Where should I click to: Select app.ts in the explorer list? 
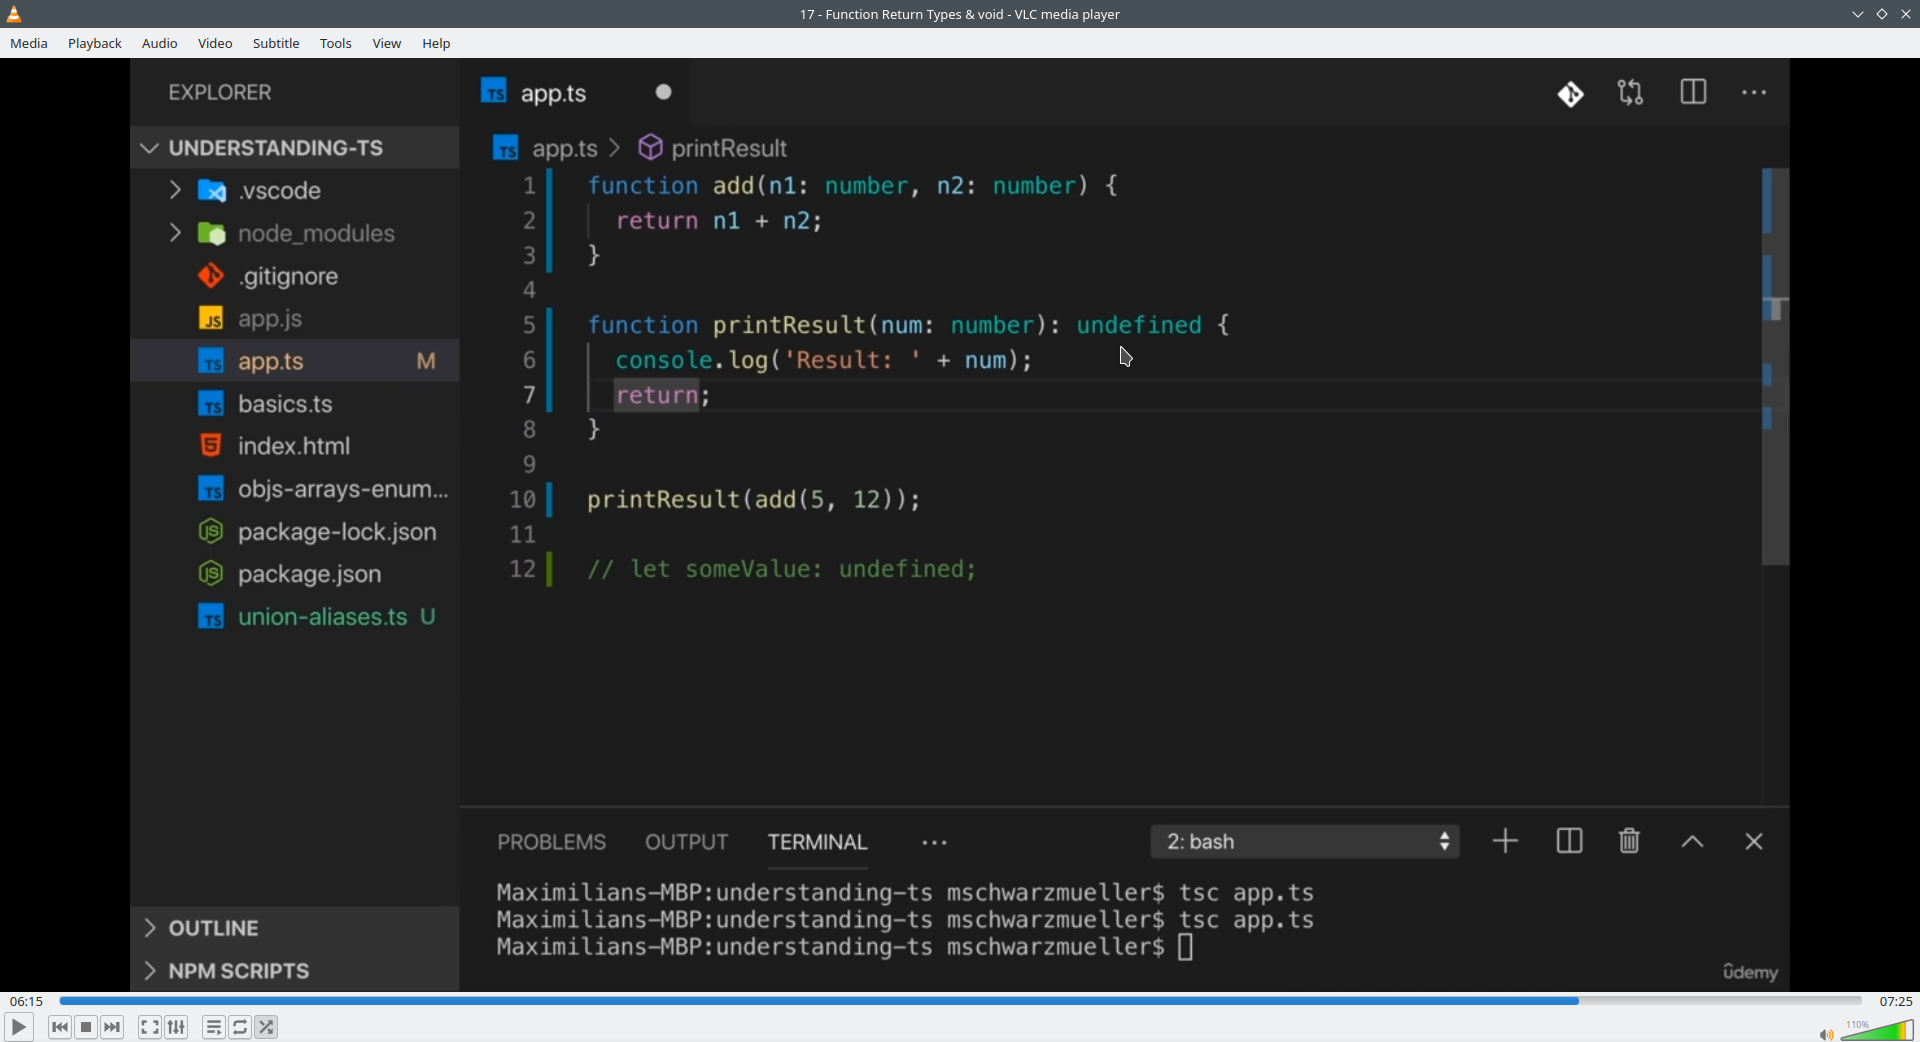[x=295, y=361]
